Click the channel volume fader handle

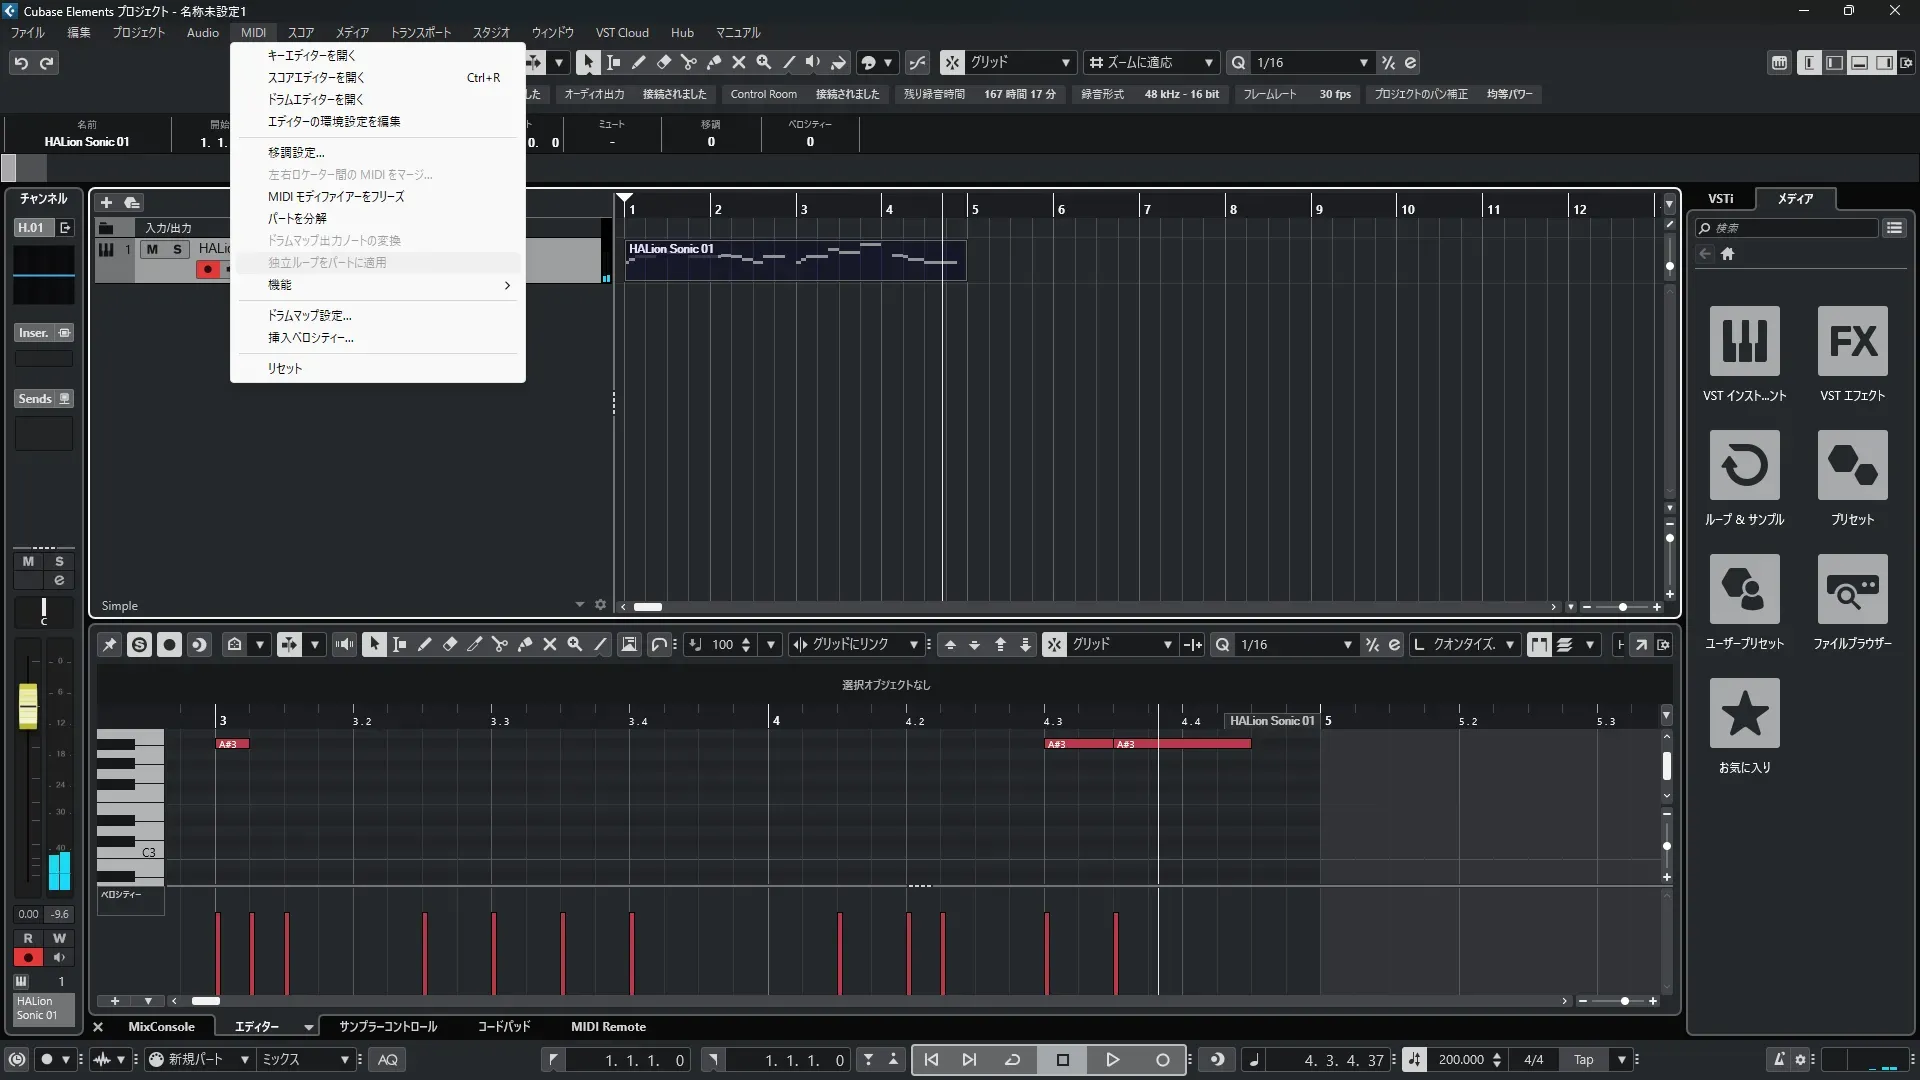[x=28, y=706]
